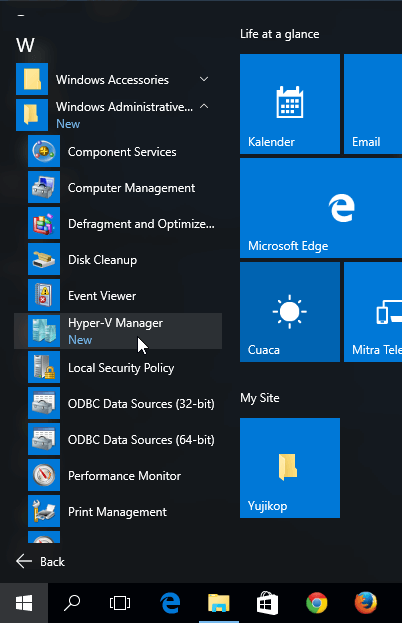
Task: Click the Life at a glance group title
Action: click(280, 34)
